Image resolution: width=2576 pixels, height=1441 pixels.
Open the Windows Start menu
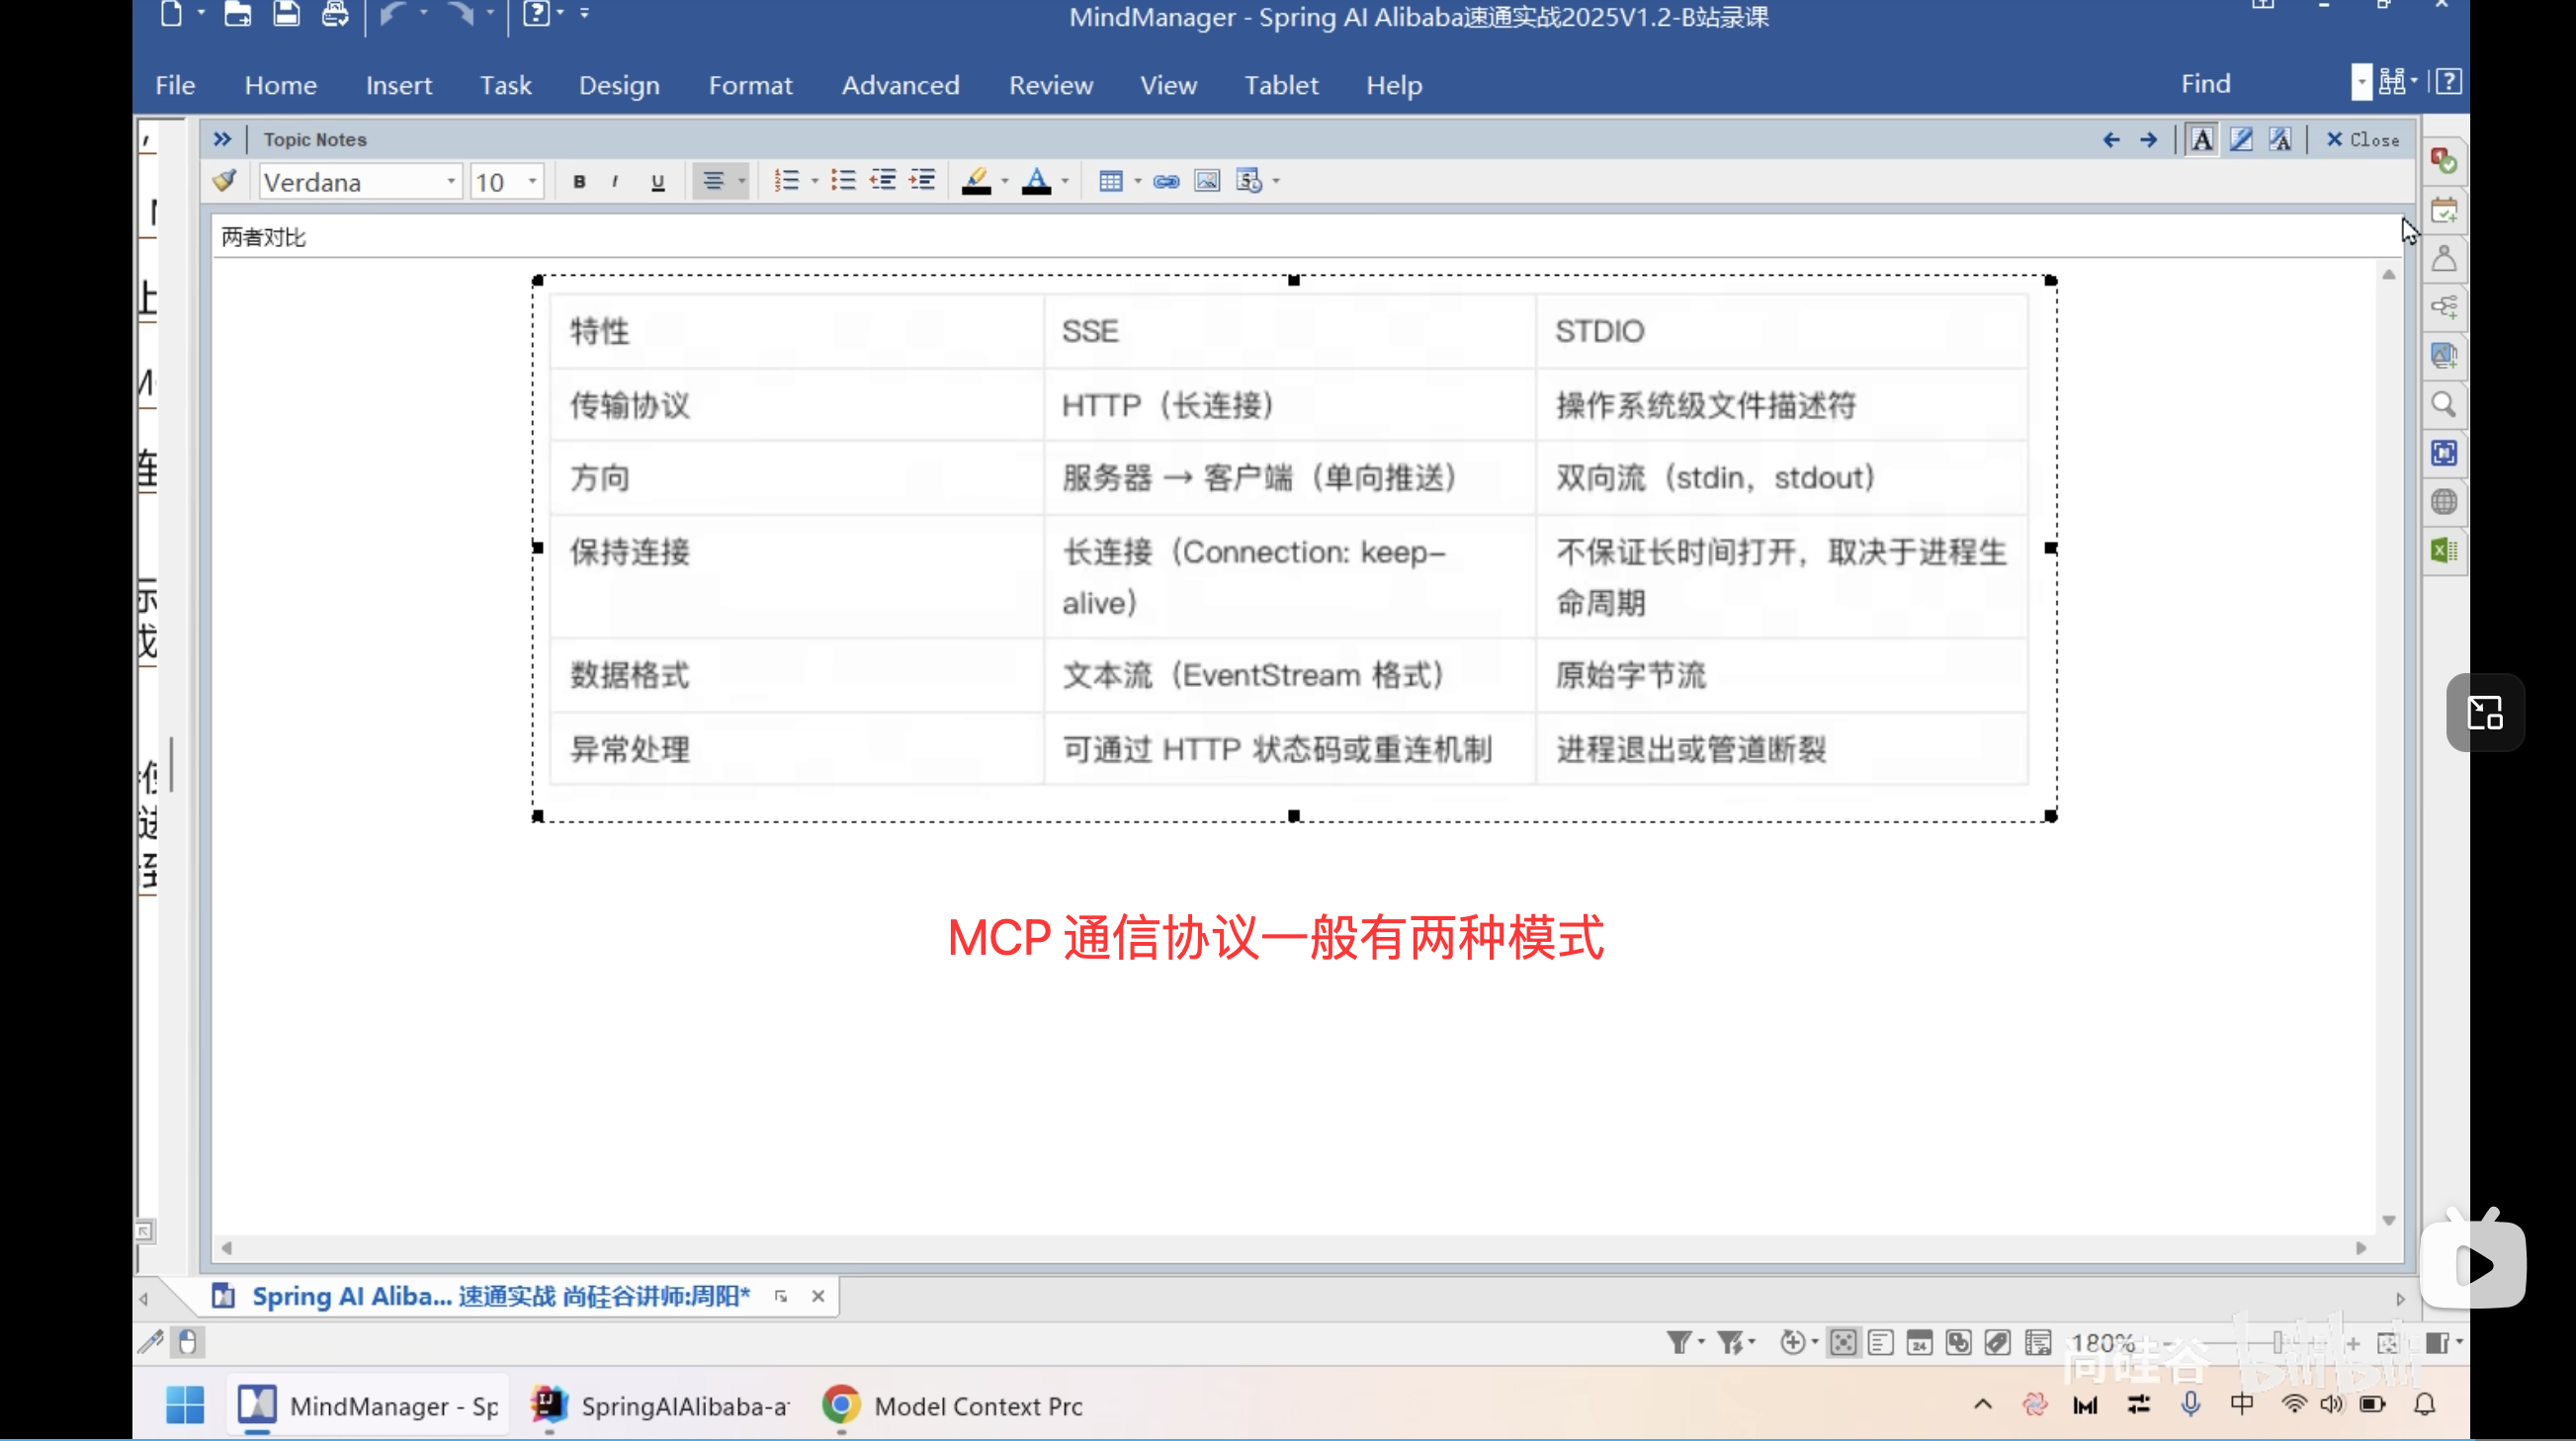[185, 1405]
